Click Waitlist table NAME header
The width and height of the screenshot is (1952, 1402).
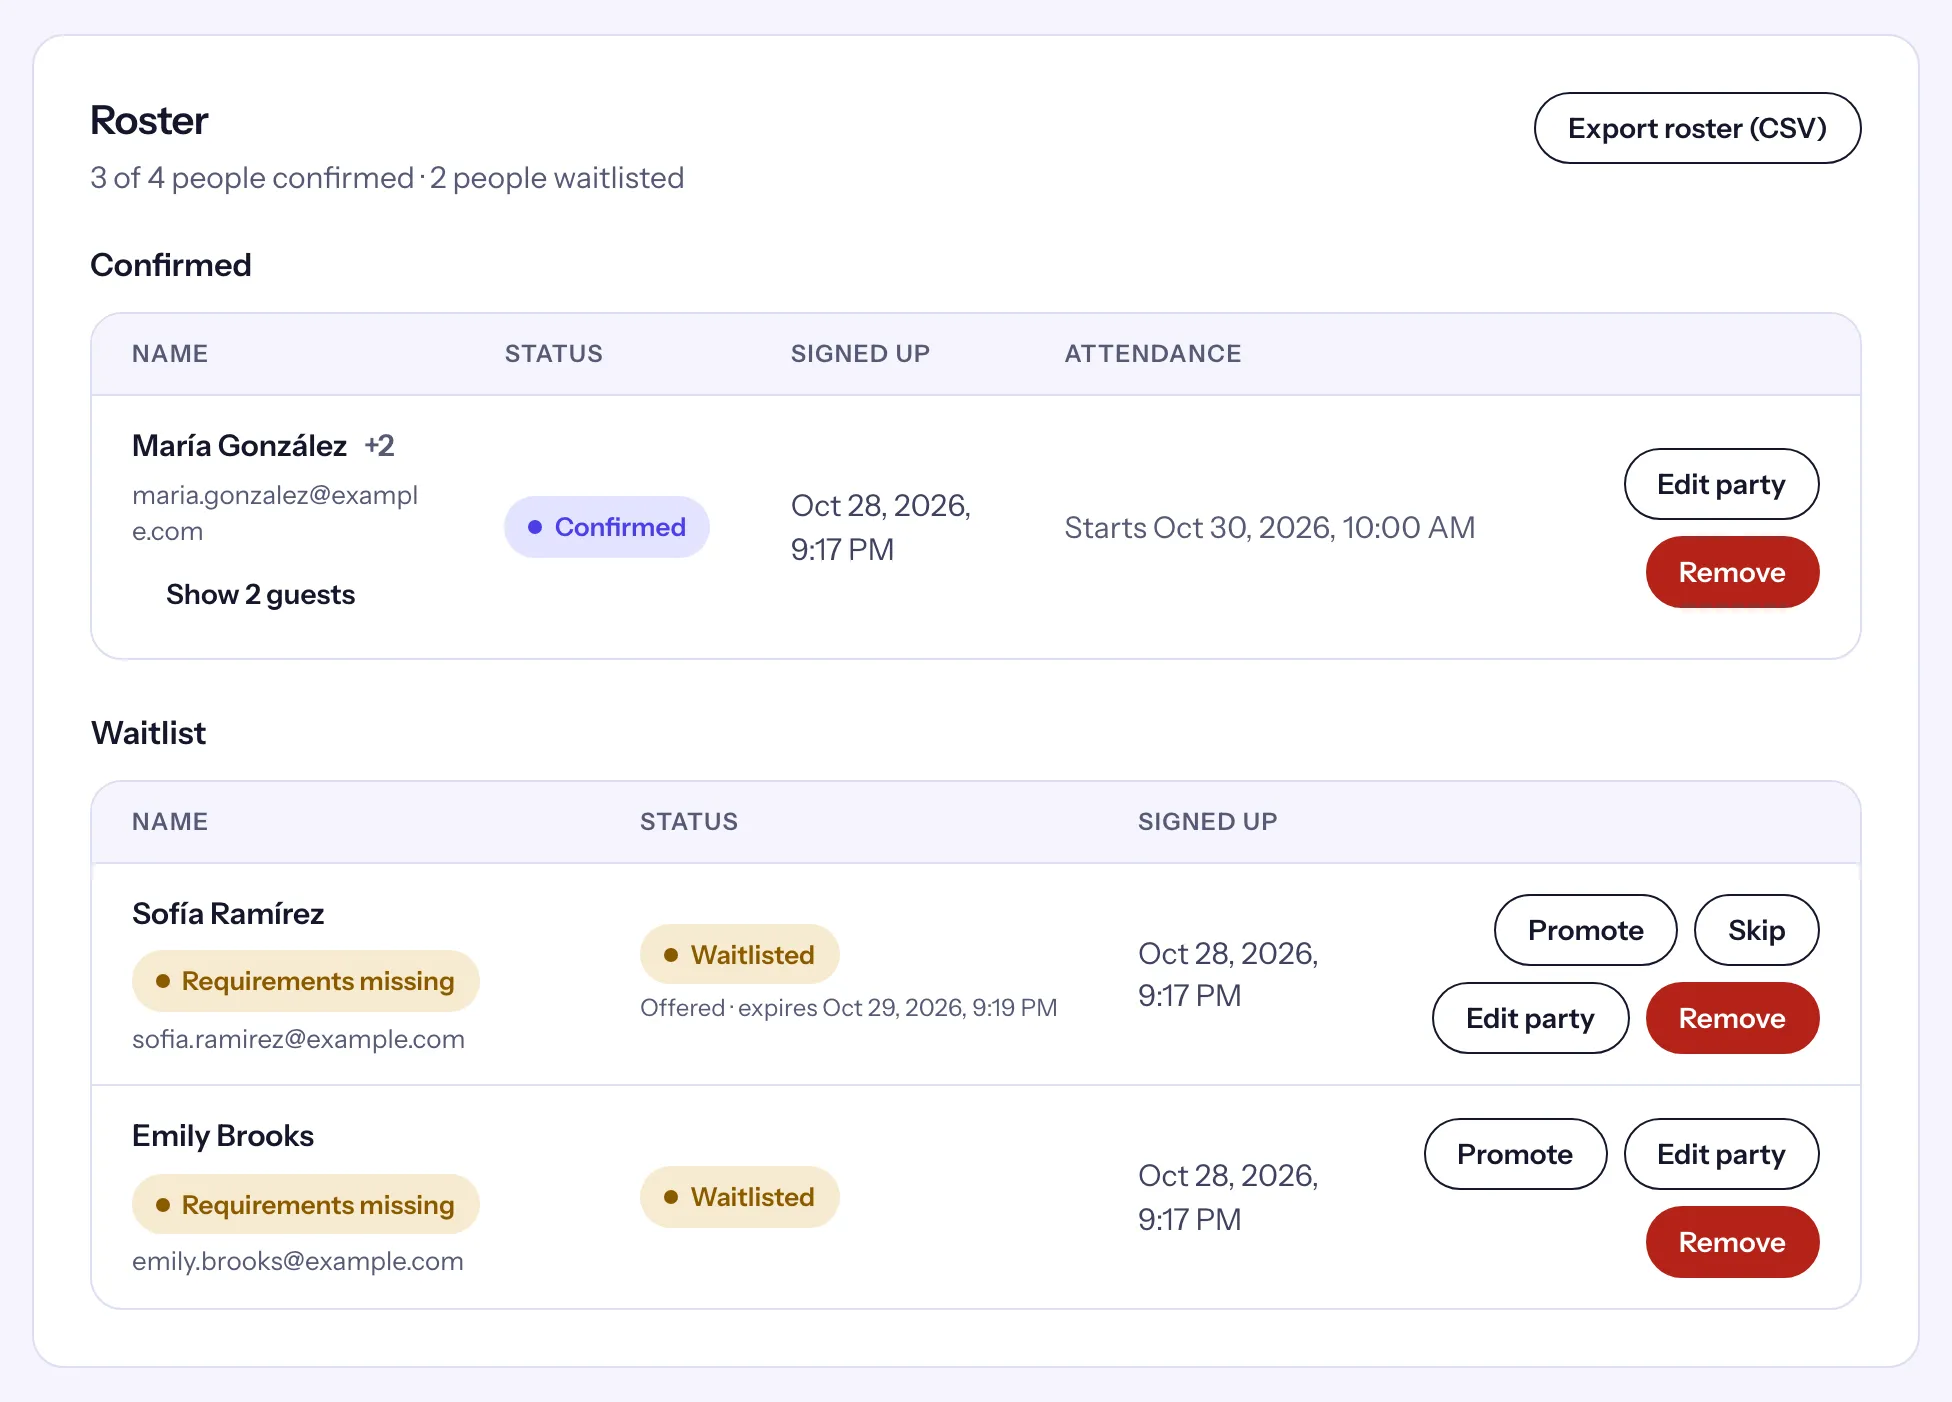pos(170,821)
